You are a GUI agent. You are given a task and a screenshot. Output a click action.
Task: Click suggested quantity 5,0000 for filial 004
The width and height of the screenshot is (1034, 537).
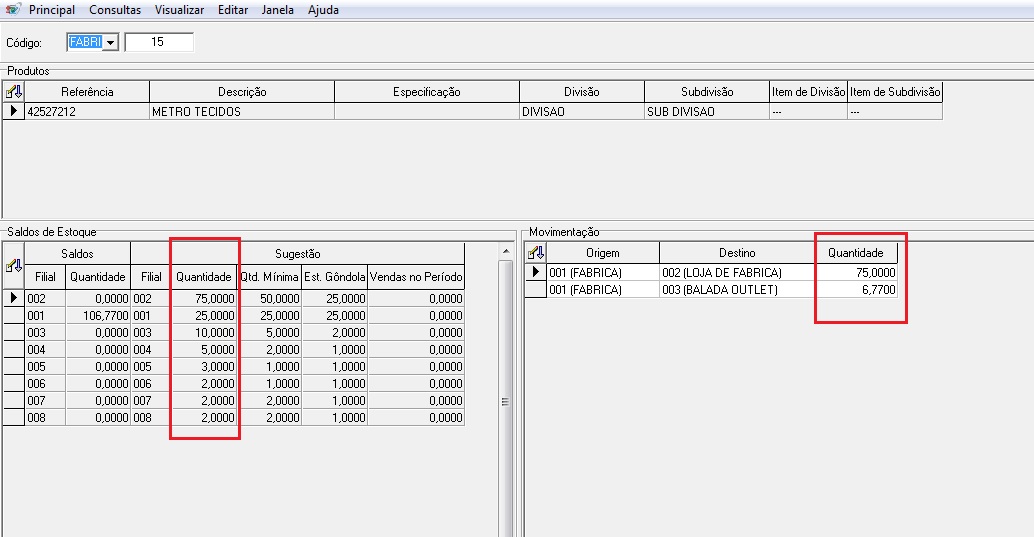pos(204,350)
